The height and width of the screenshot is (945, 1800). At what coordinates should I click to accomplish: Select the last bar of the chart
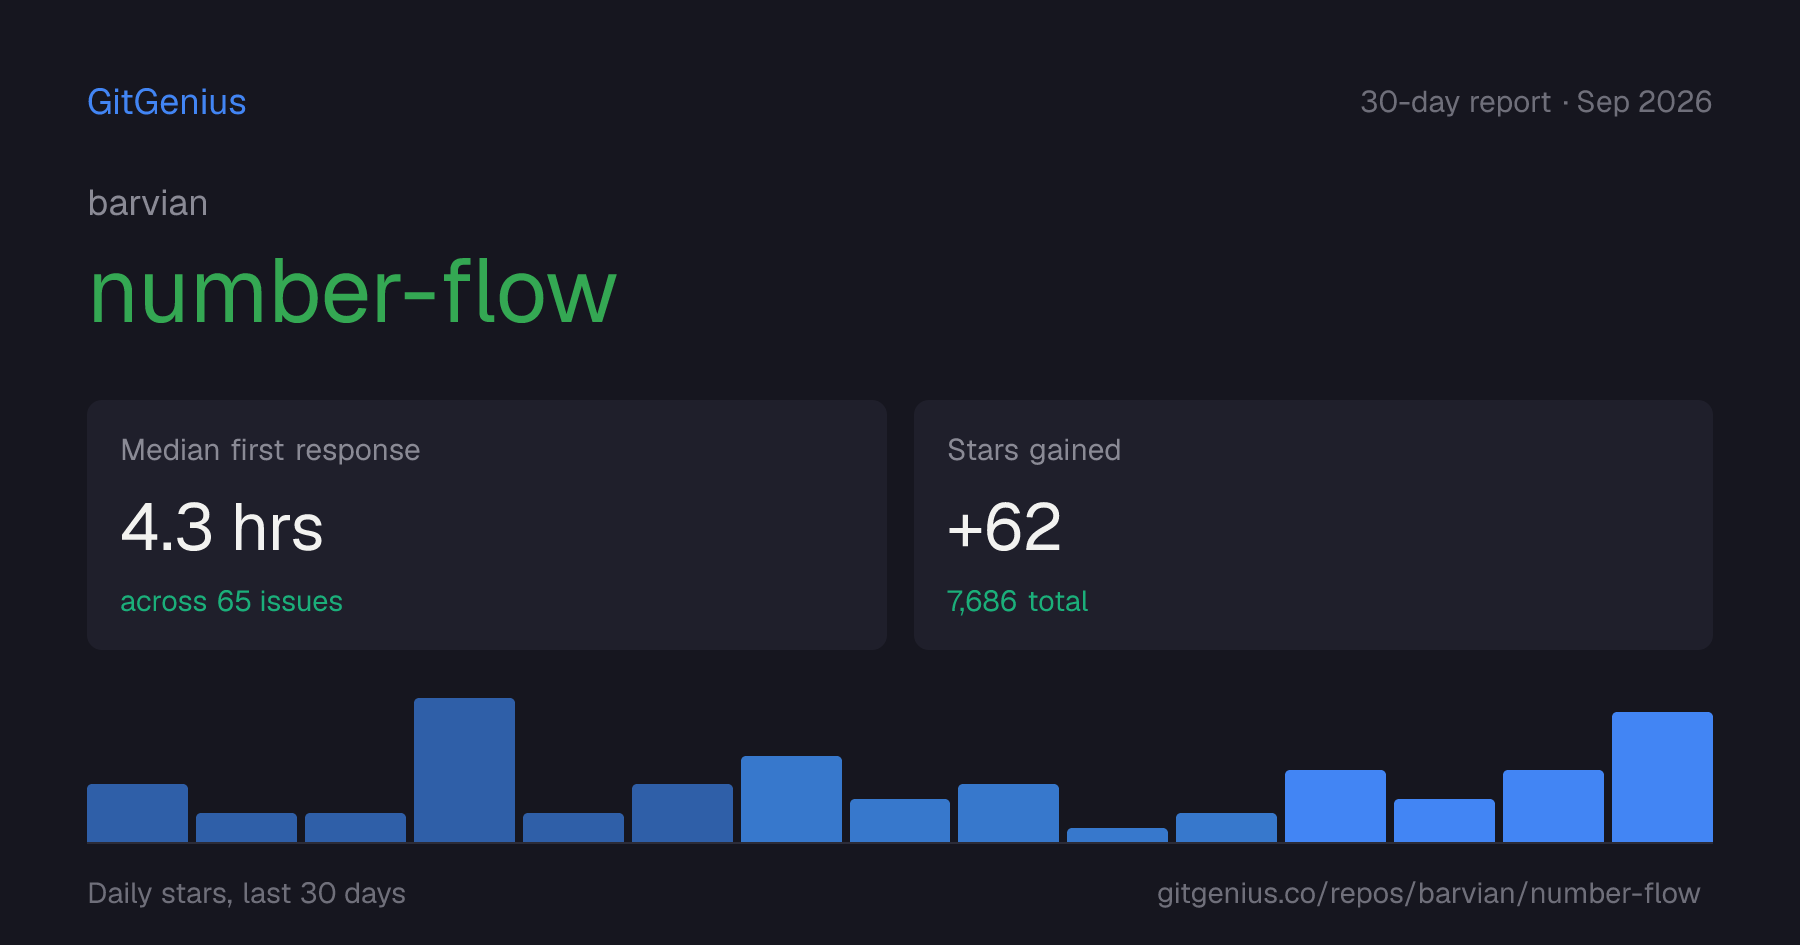1662,777
